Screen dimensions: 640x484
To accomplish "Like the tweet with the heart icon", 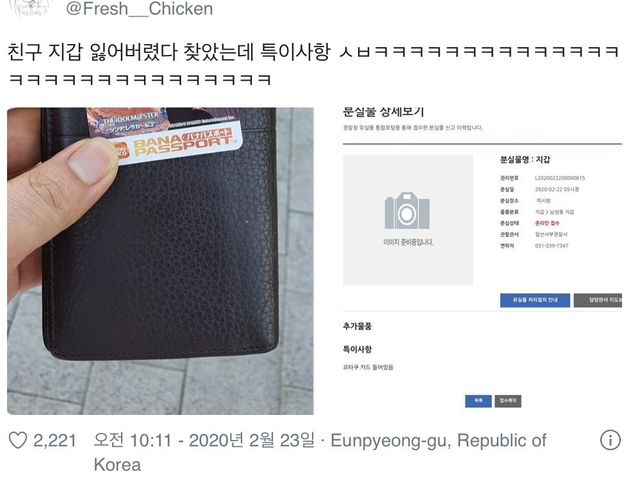I will click(x=18, y=440).
